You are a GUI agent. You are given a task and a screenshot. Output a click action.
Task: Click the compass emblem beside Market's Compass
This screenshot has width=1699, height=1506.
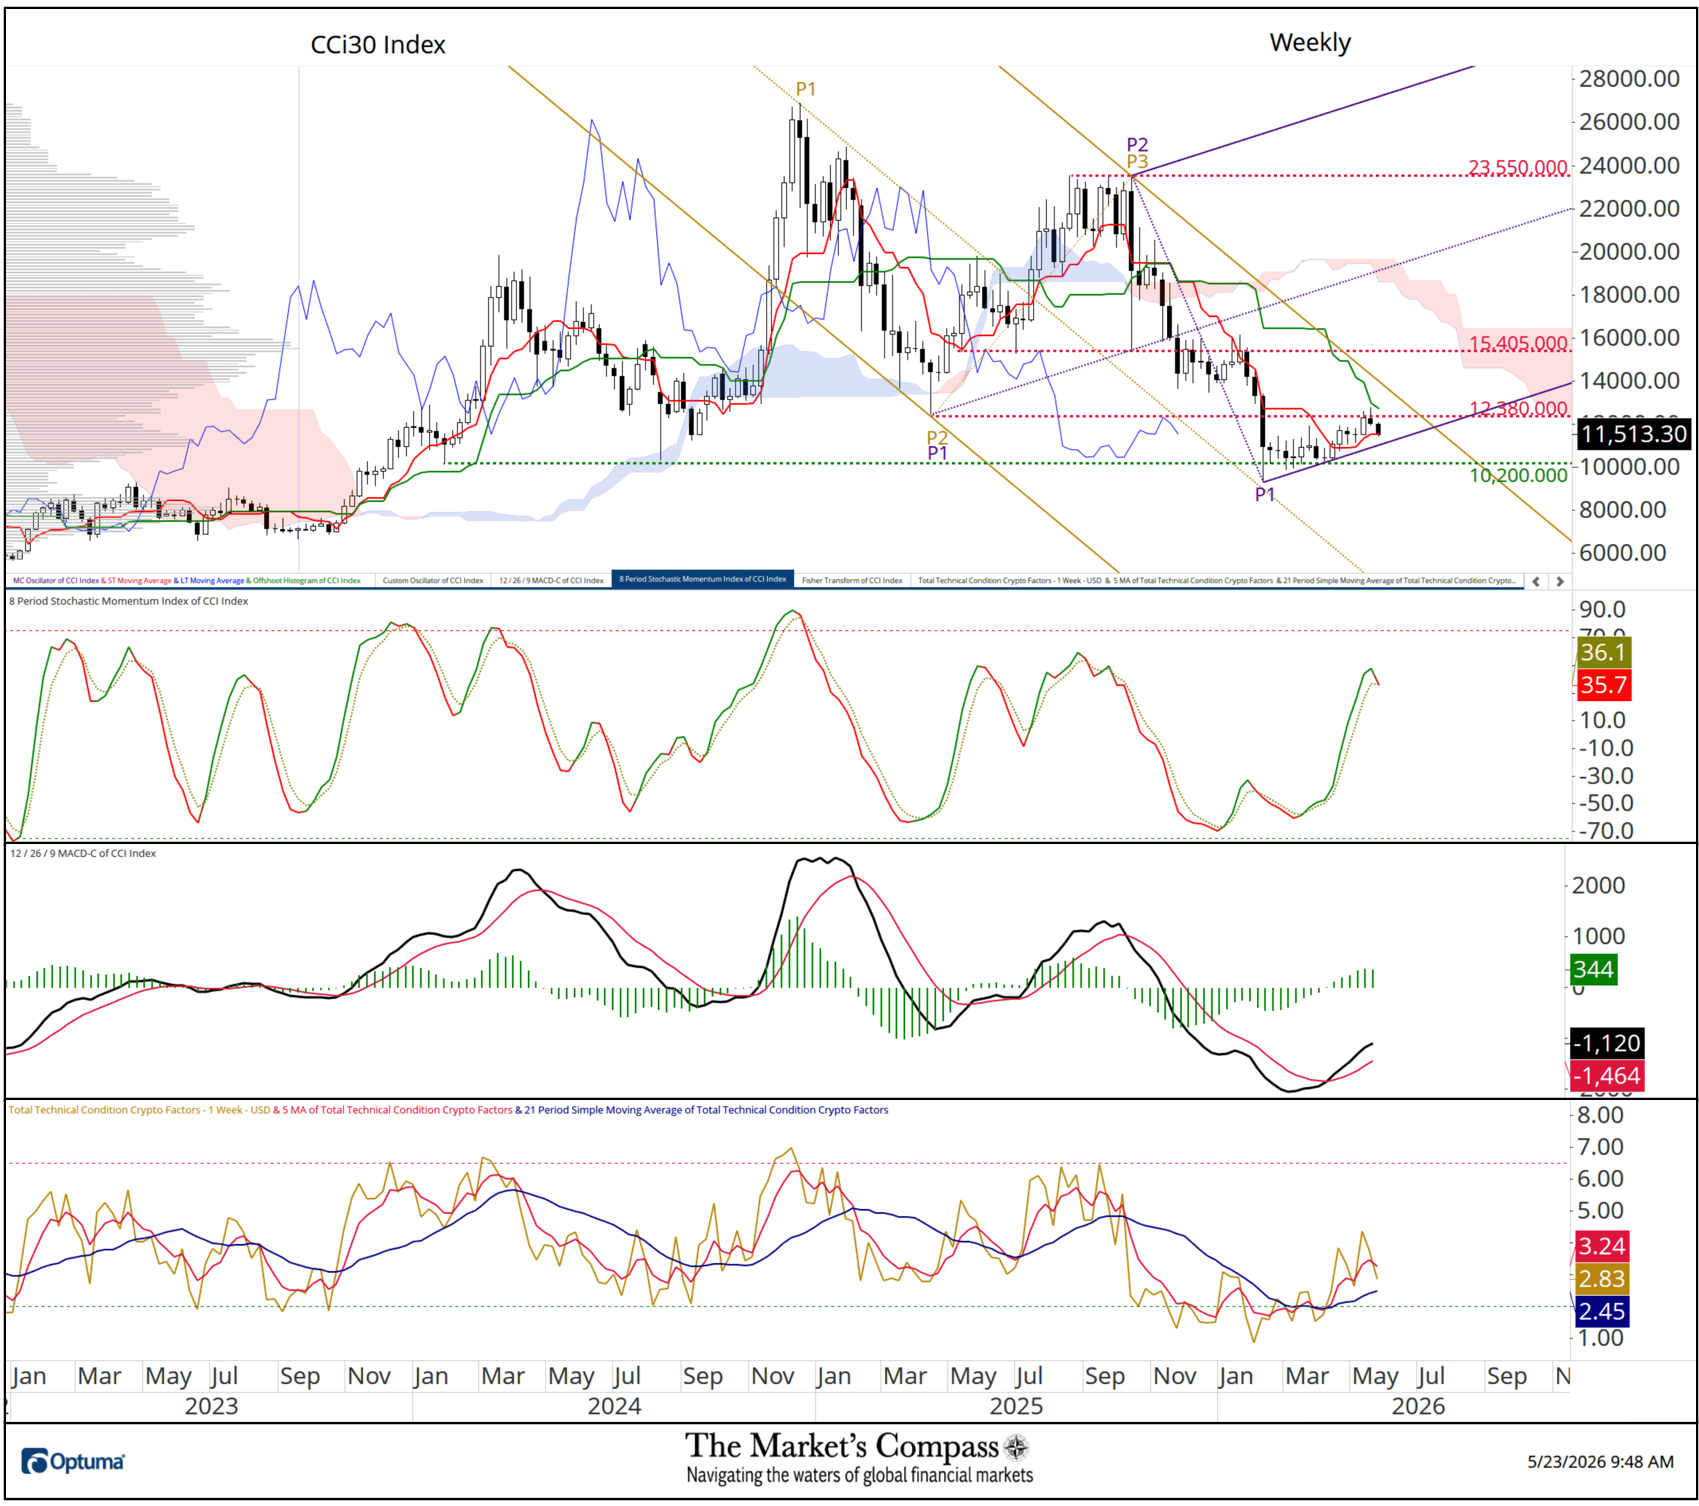(x=1016, y=1447)
